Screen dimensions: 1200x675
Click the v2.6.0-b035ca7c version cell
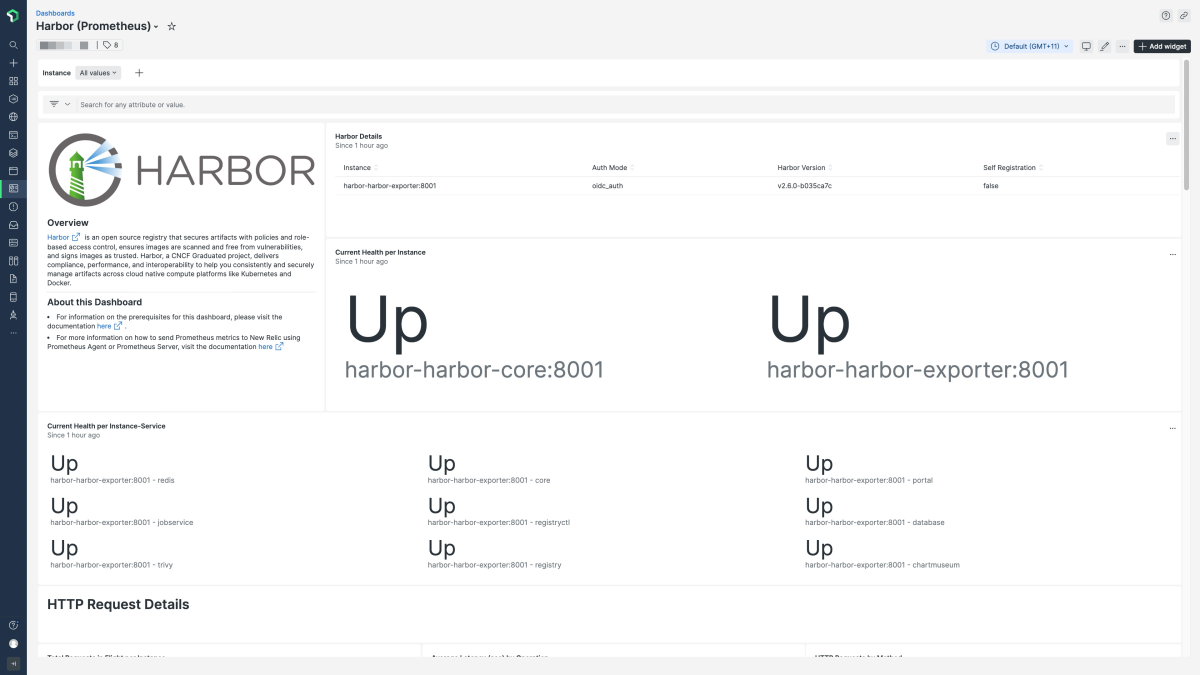pos(805,186)
